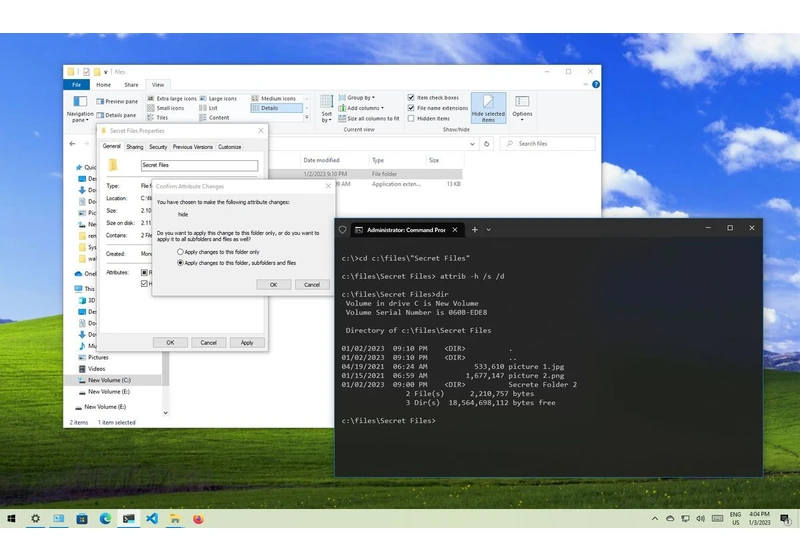Open File Explorer help icon
The height and width of the screenshot is (560, 800).
[596, 85]
